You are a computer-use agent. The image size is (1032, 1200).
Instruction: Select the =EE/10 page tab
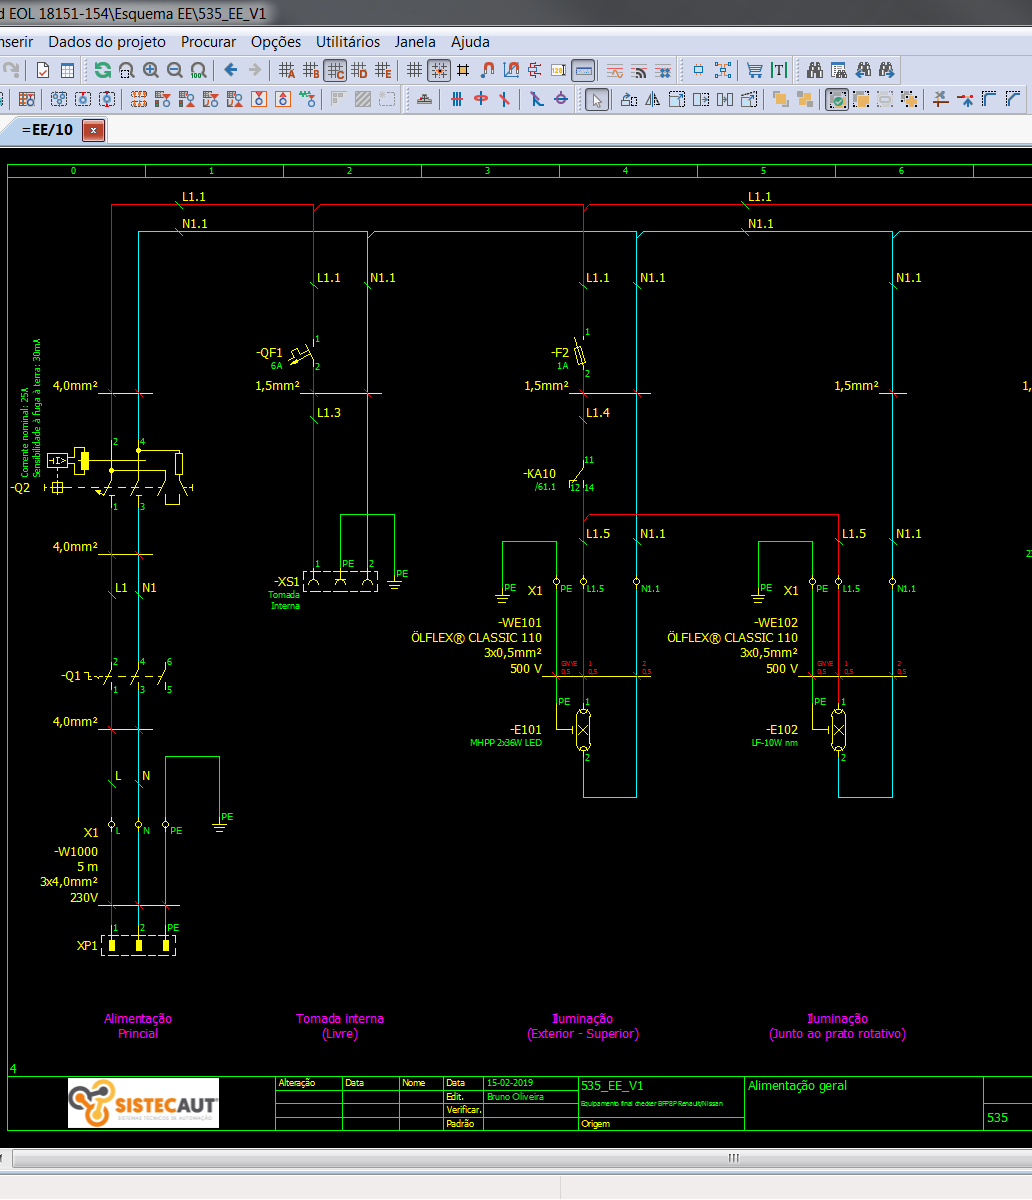coord(47,130)
